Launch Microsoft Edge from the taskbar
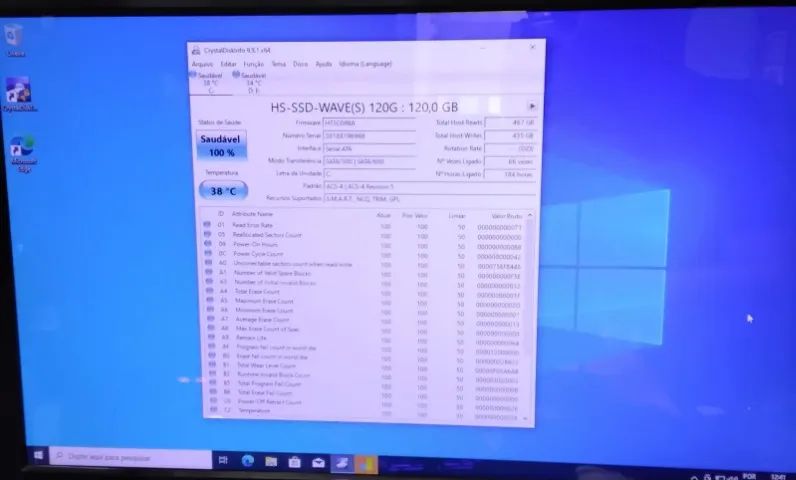Screen dimensions: 796x480 [248, 461]
